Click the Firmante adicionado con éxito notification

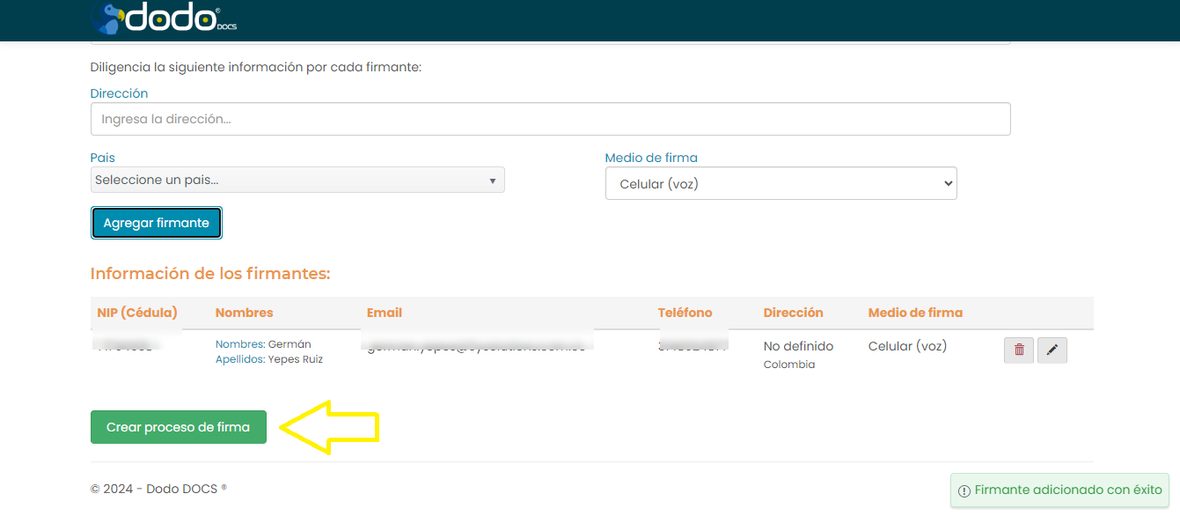pos(1060,490)
